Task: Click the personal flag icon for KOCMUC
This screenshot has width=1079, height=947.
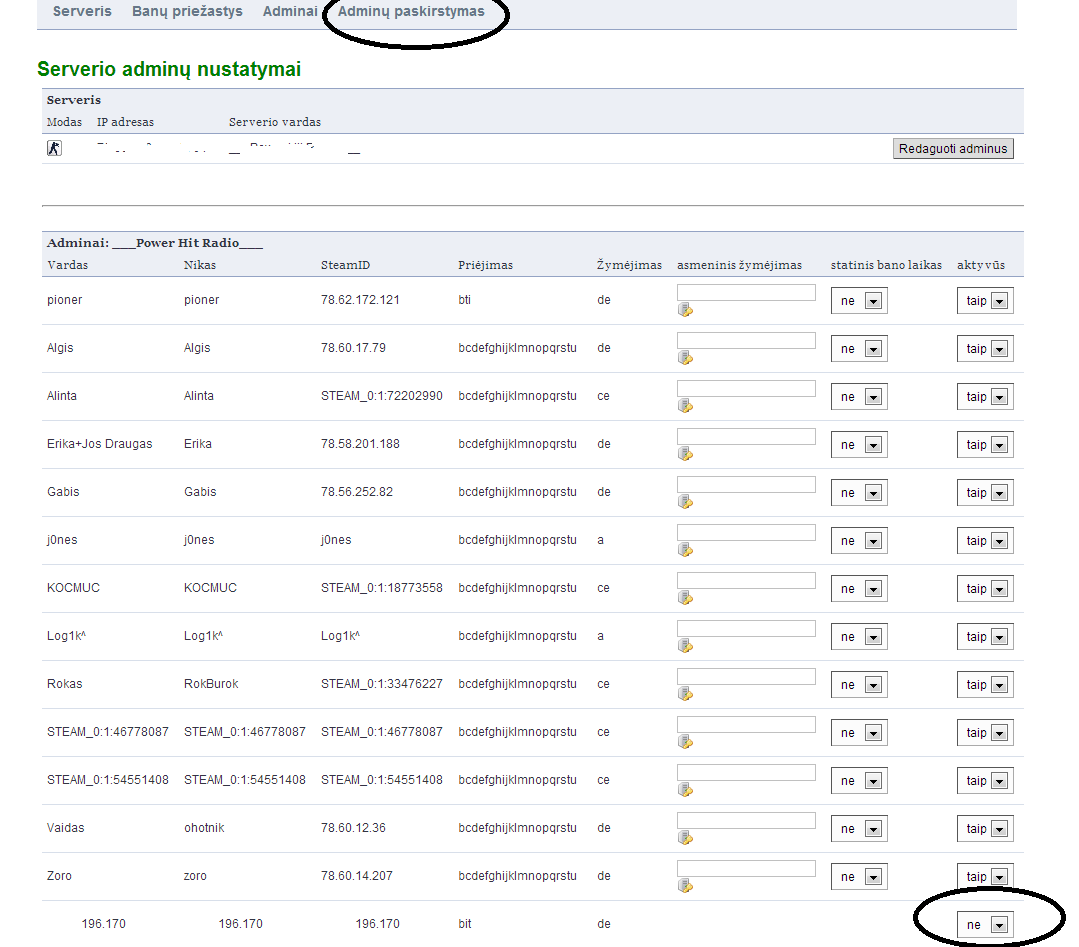Action: (x=685, y=598)
